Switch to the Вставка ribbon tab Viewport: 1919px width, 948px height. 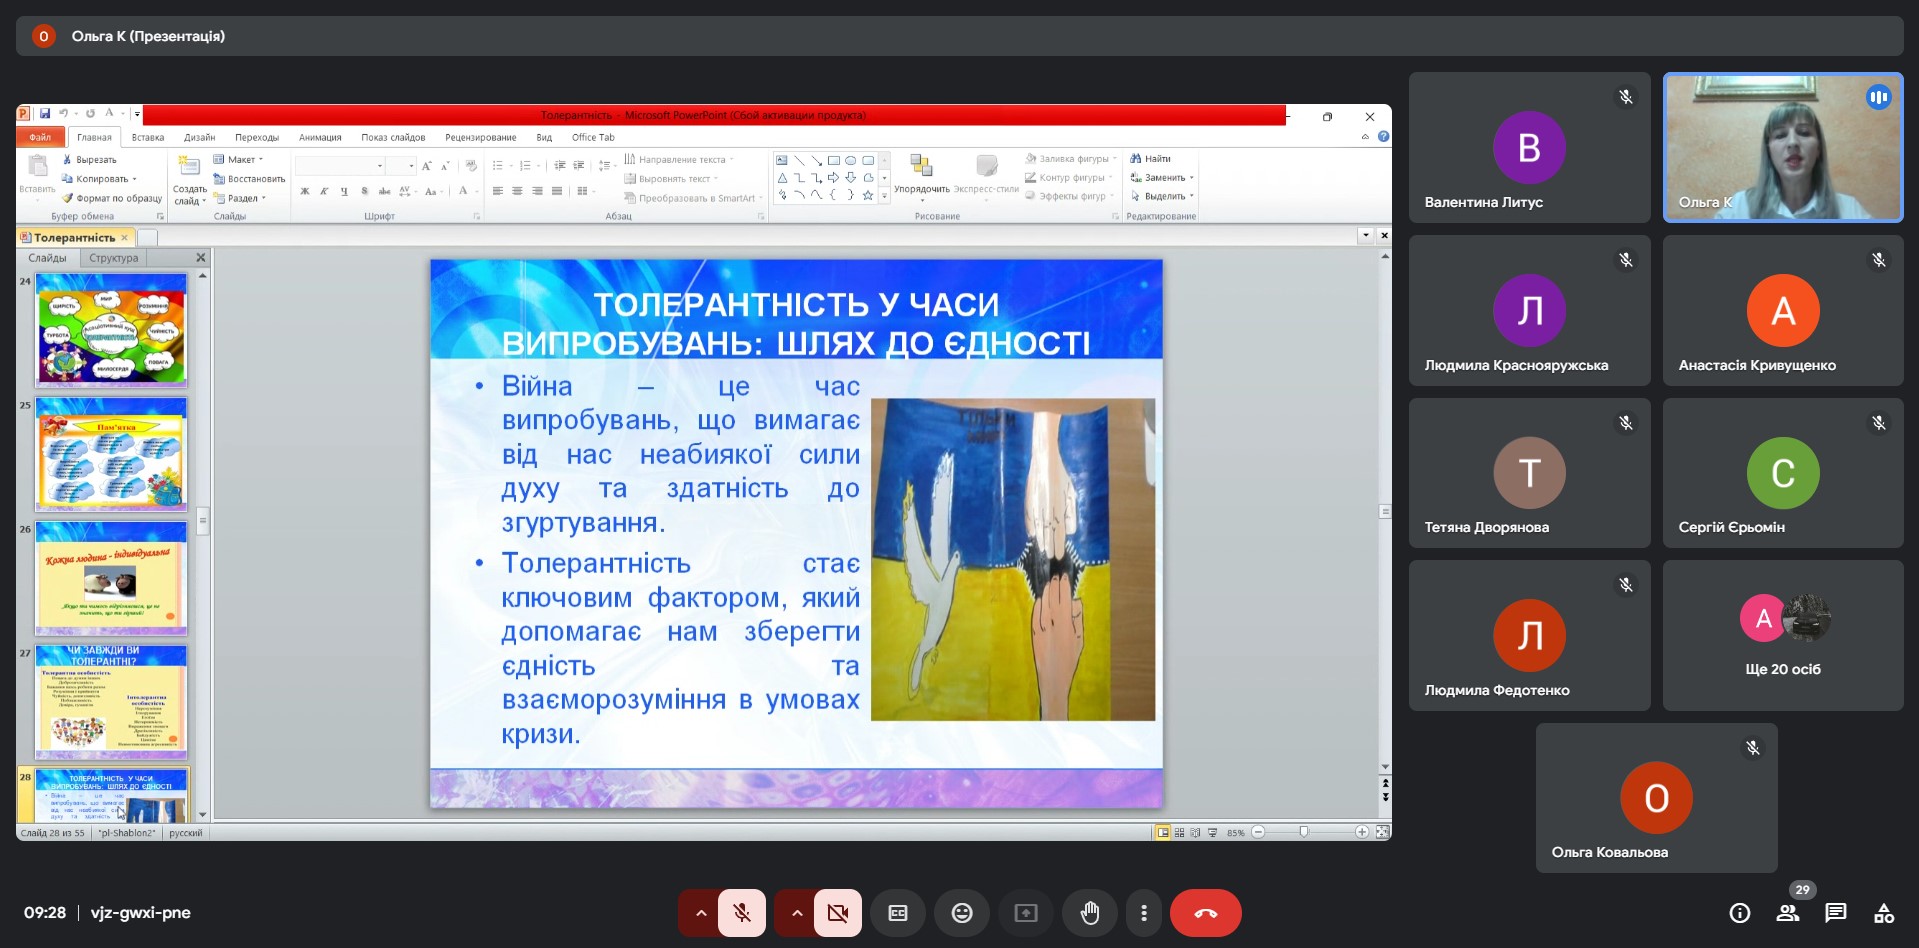coord(148,138)
